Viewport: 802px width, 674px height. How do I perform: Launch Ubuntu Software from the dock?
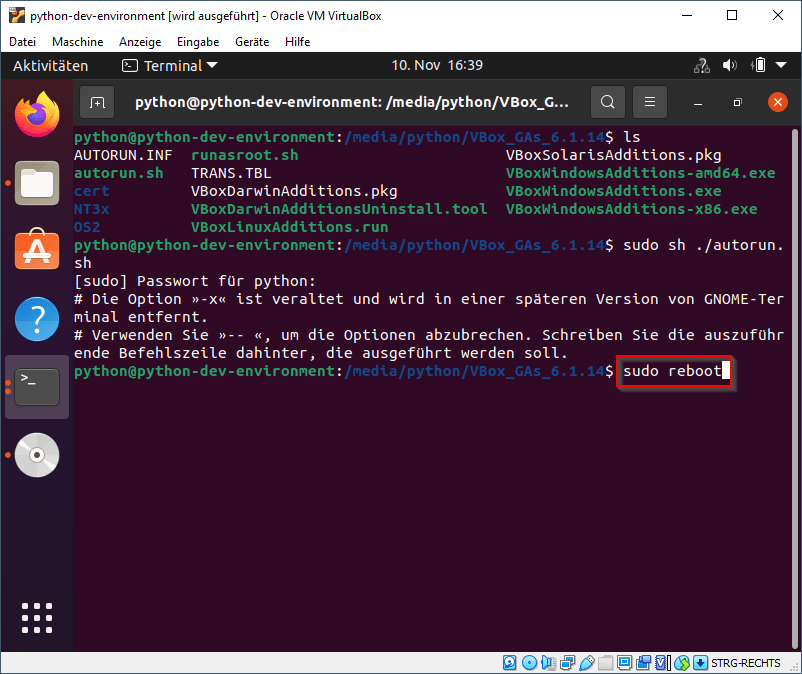pos(37,250)
